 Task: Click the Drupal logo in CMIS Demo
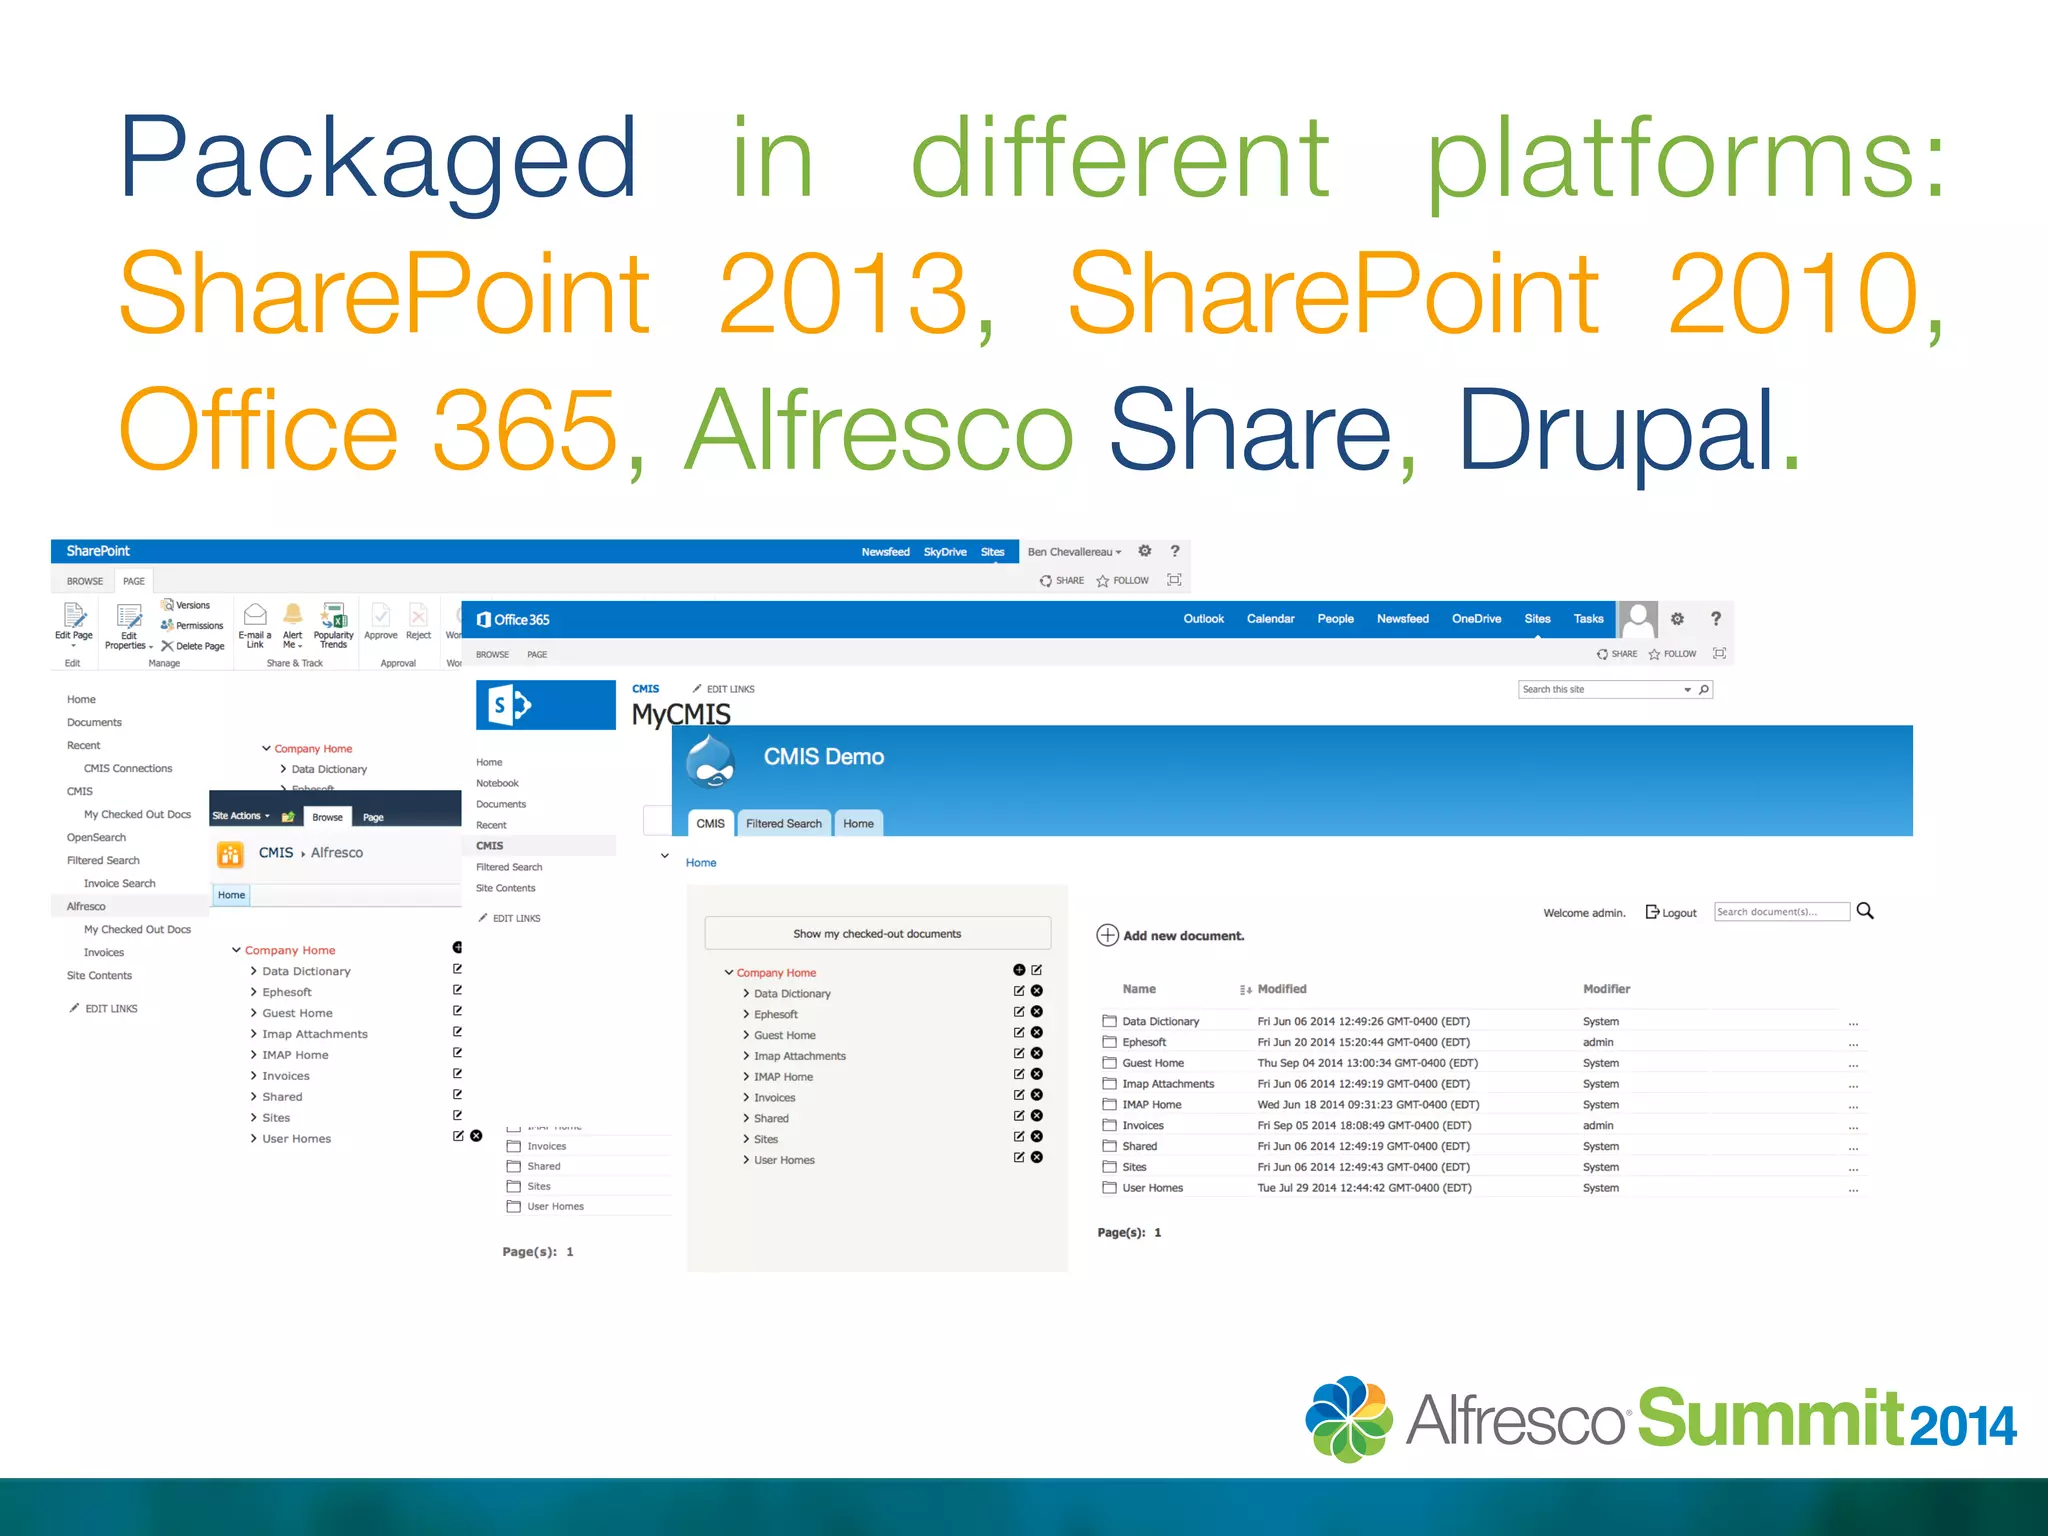(x=711, y=761)
